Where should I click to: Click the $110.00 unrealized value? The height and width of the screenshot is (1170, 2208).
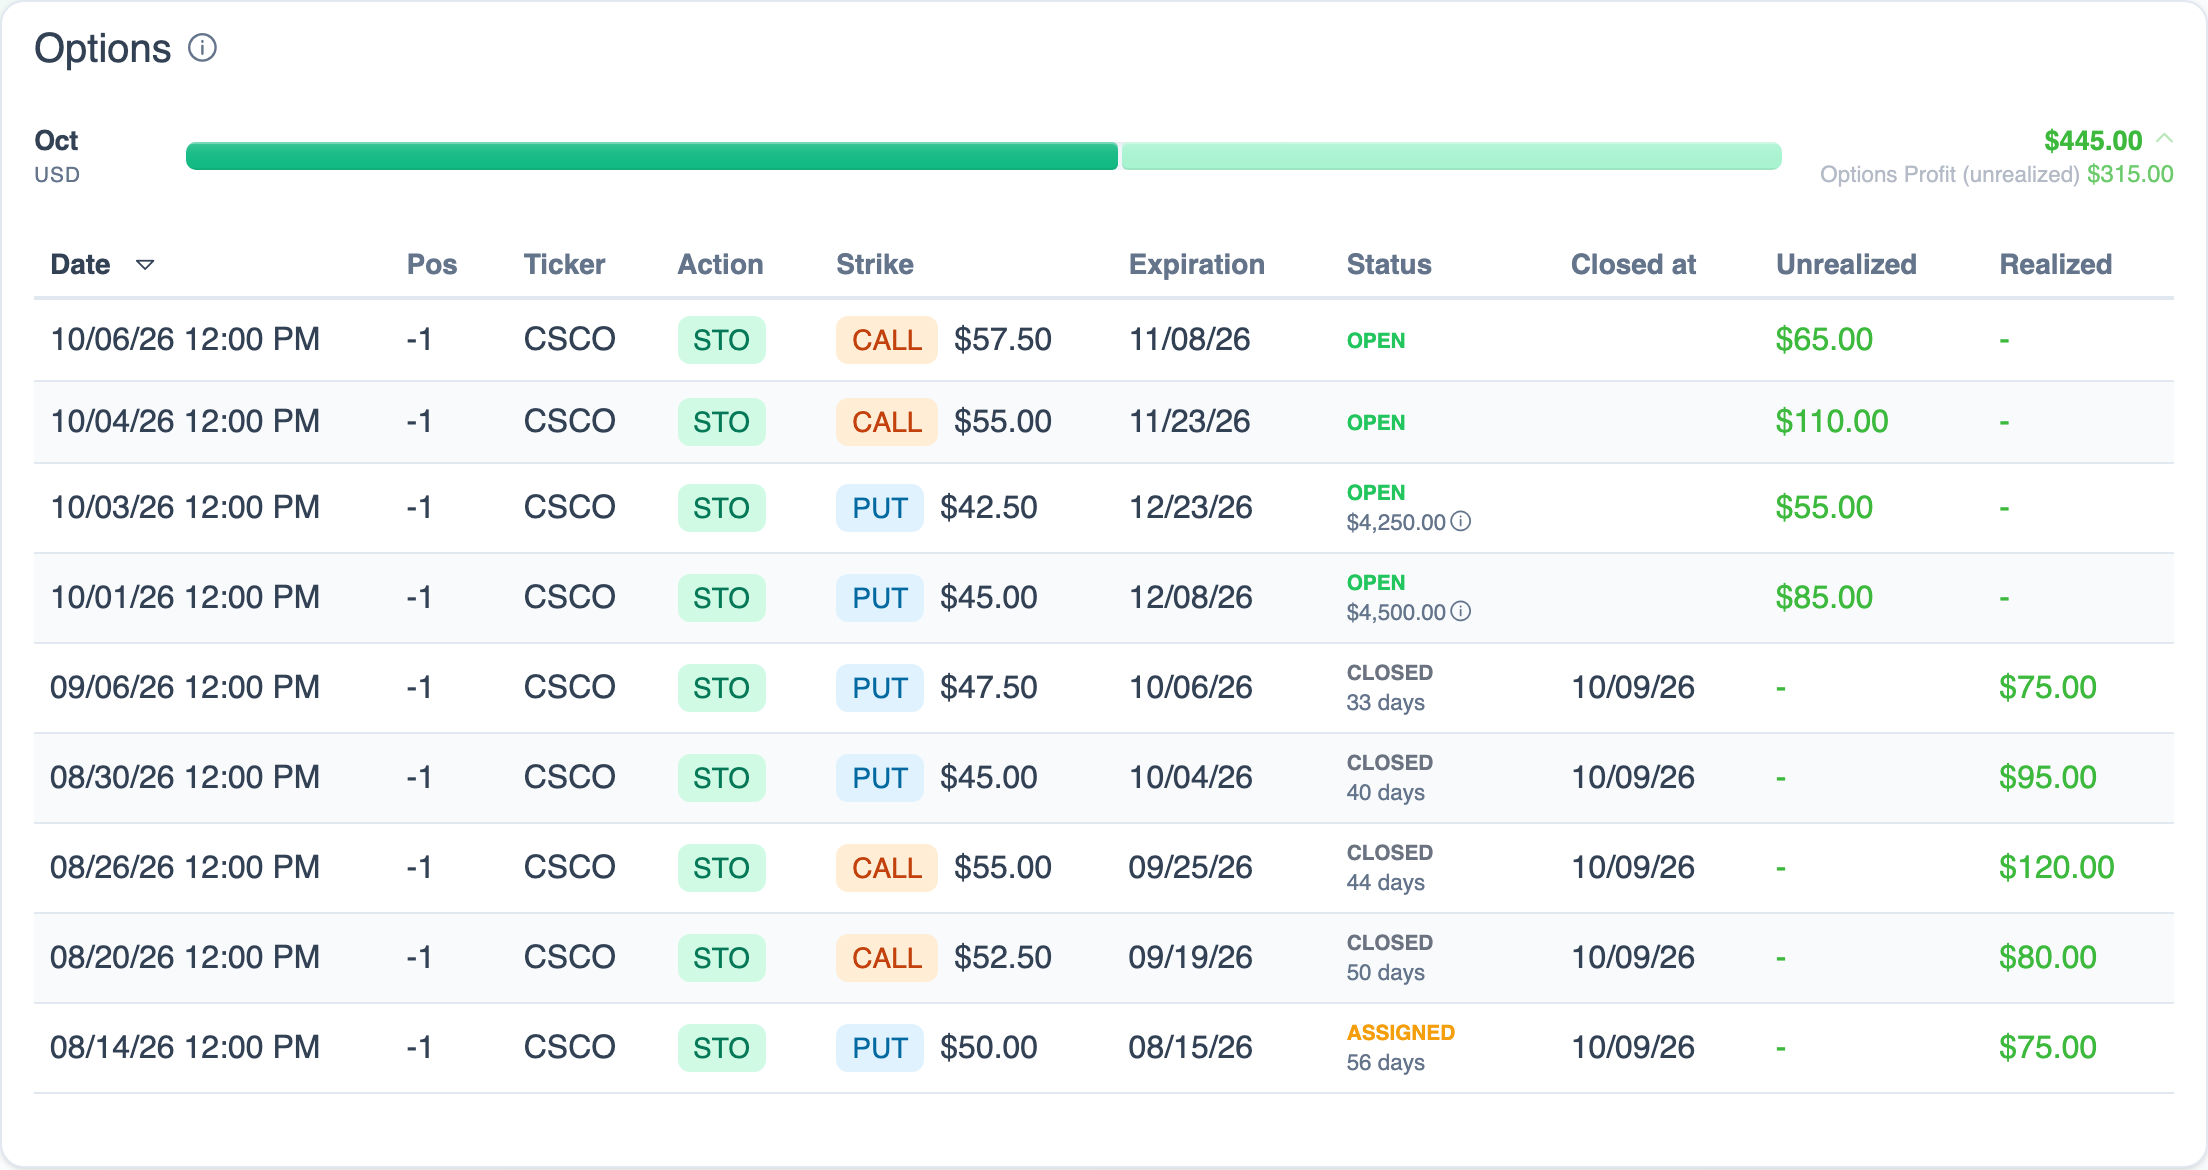coord(1831,422)
